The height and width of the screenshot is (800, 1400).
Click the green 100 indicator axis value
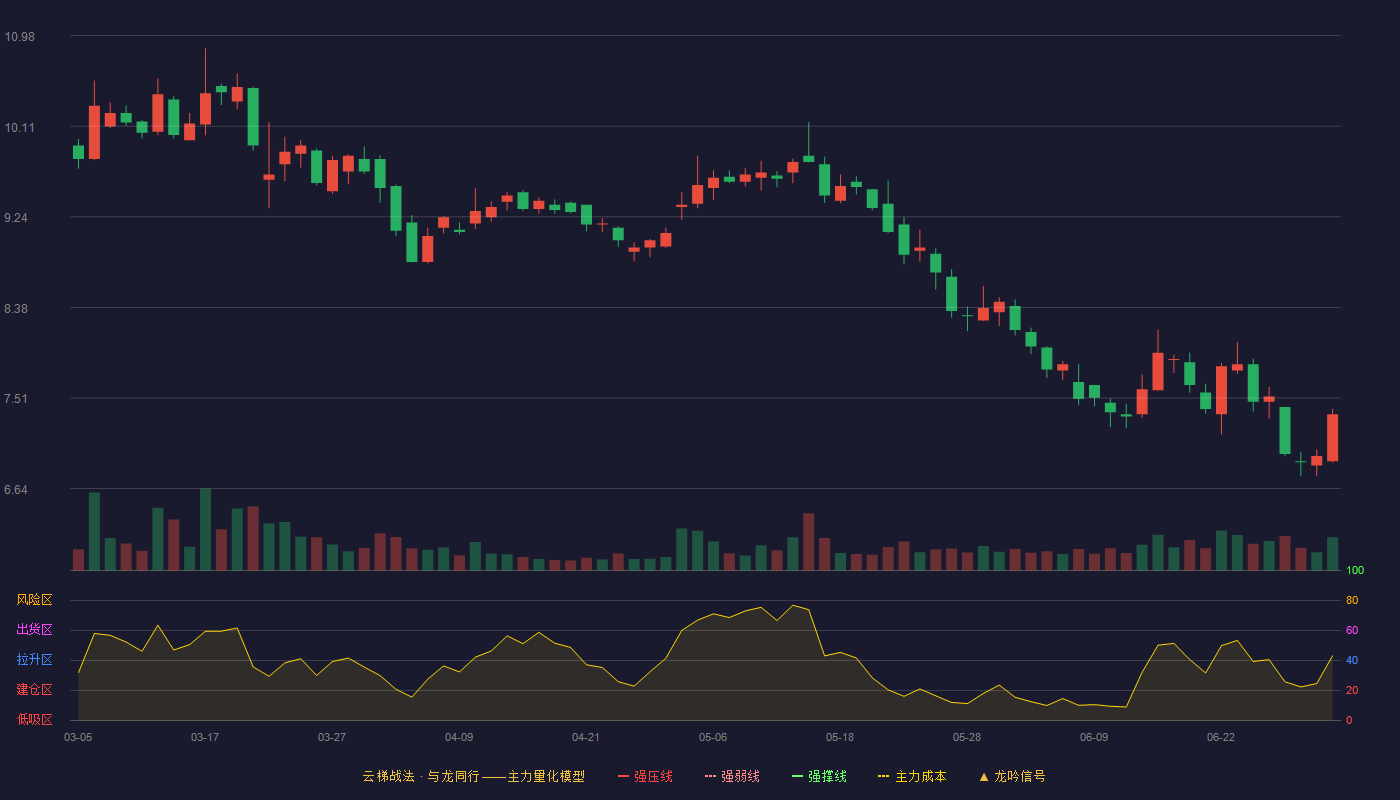click(1355, 570)
